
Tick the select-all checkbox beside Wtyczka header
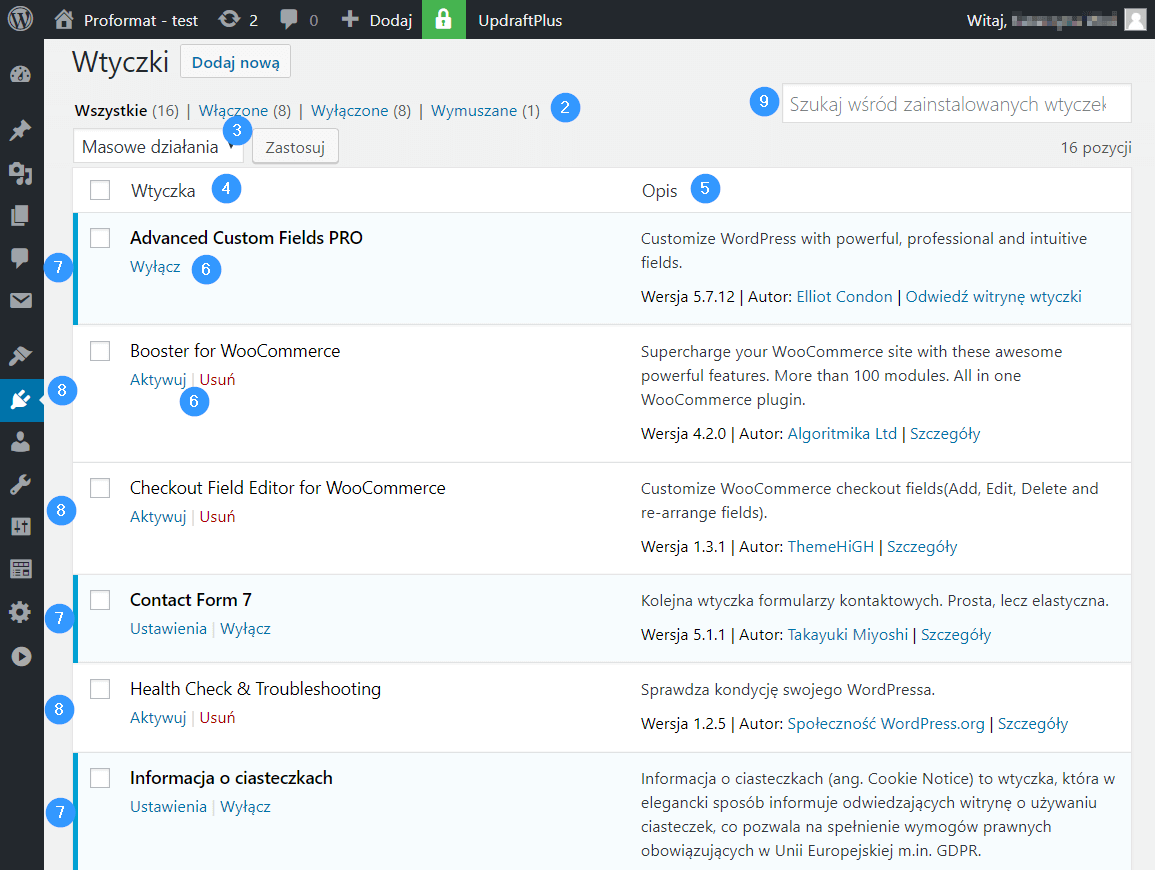[x=100, y=190]
